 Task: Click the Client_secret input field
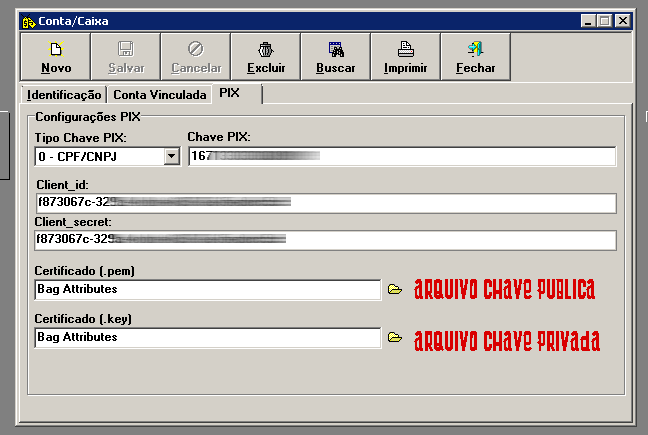[325, 240]
